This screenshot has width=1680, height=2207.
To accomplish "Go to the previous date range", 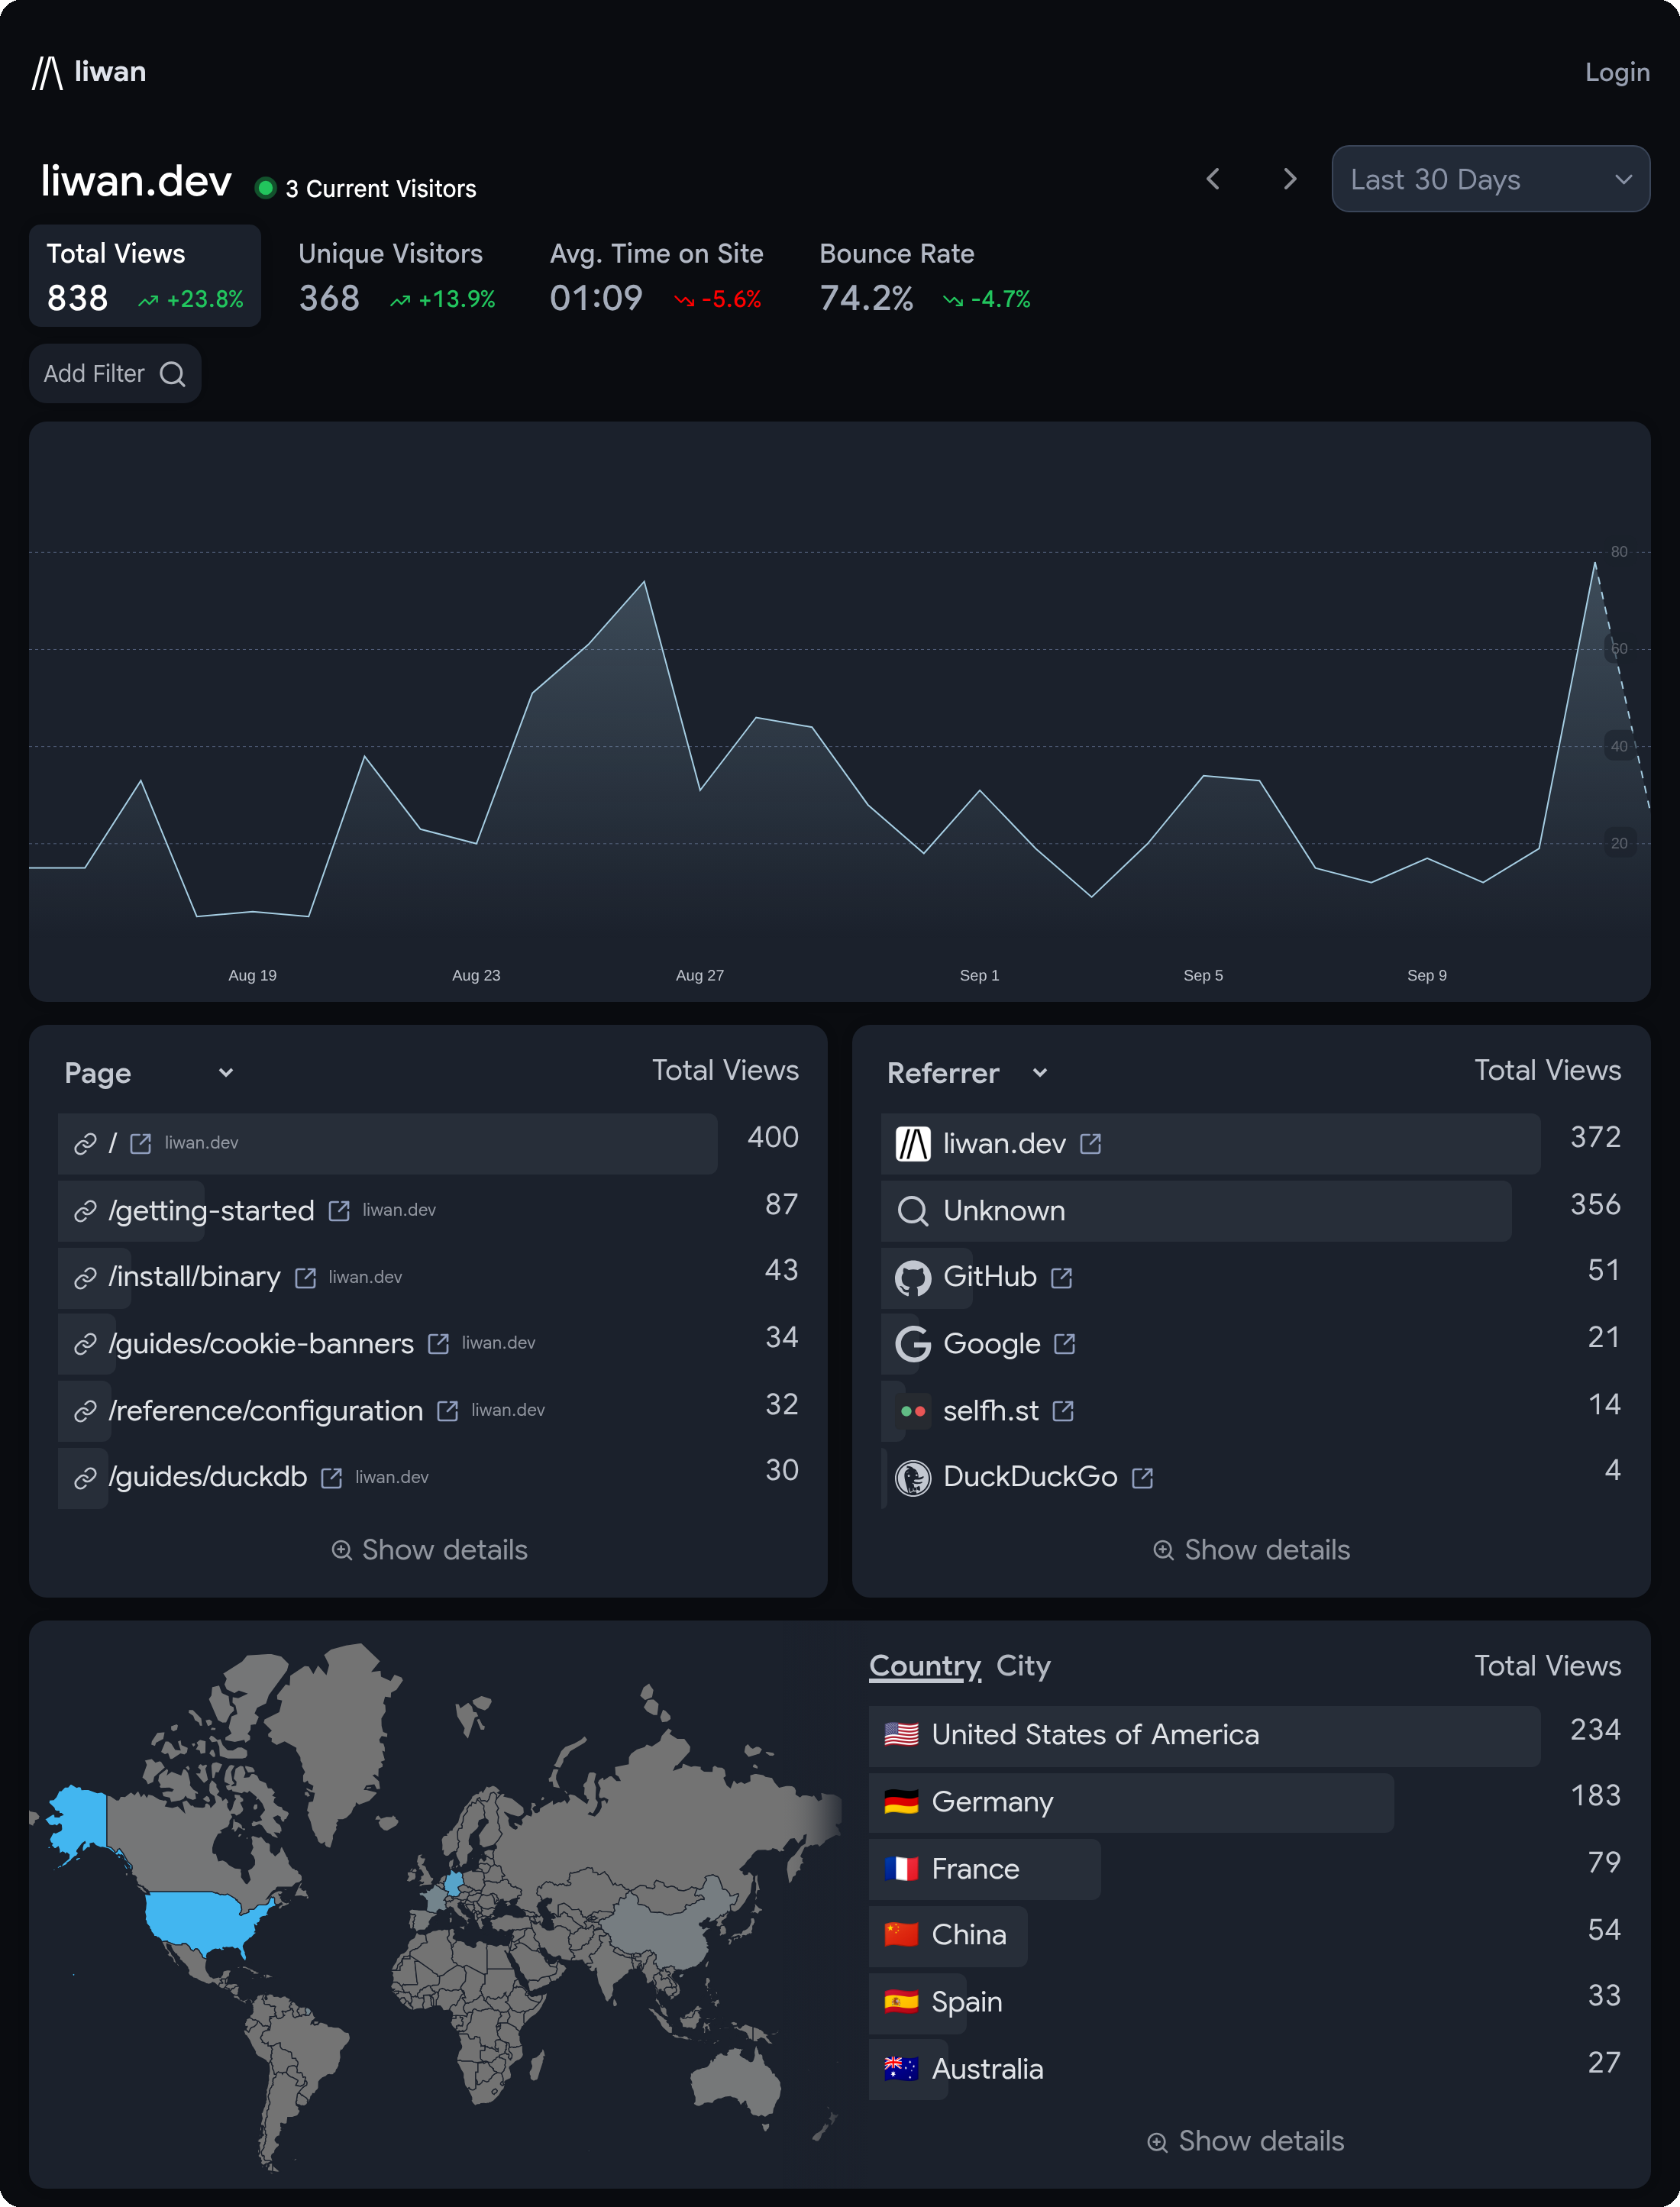I will coord(1213,179).
